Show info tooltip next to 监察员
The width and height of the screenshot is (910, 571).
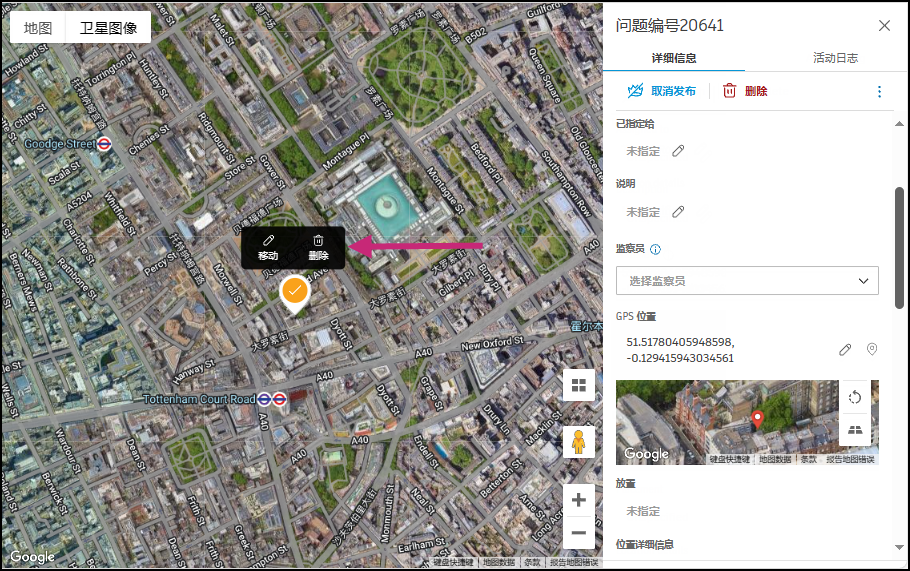pyautogui.click(x=655, y=250)
